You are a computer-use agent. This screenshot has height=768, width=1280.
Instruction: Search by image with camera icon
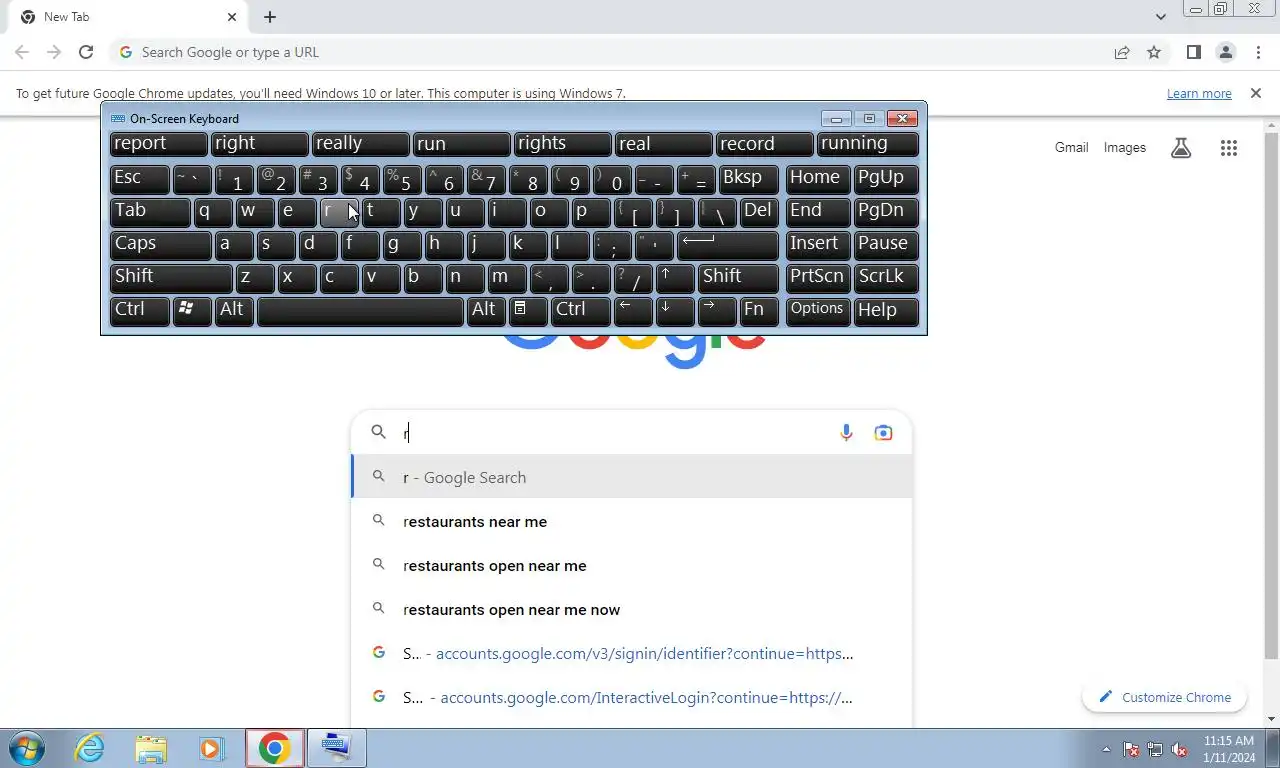click(883, 432)
